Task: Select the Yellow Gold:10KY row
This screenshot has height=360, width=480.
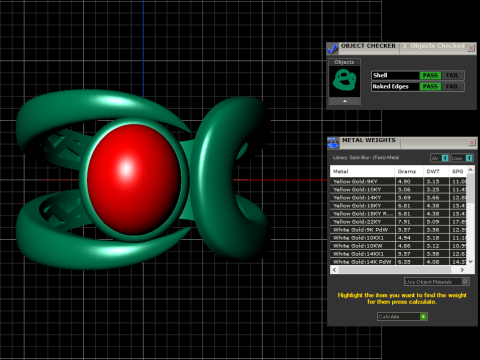Action: [x=399, y=189]
